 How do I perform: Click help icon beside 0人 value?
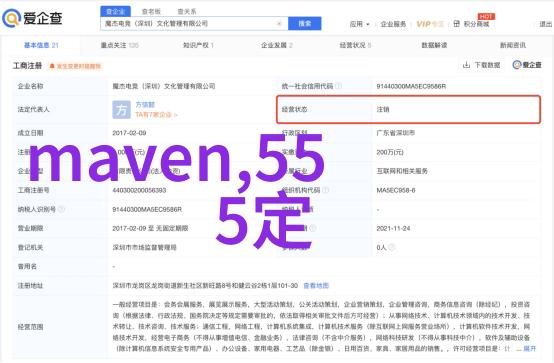pyautogui.click(x=391, y=247)
